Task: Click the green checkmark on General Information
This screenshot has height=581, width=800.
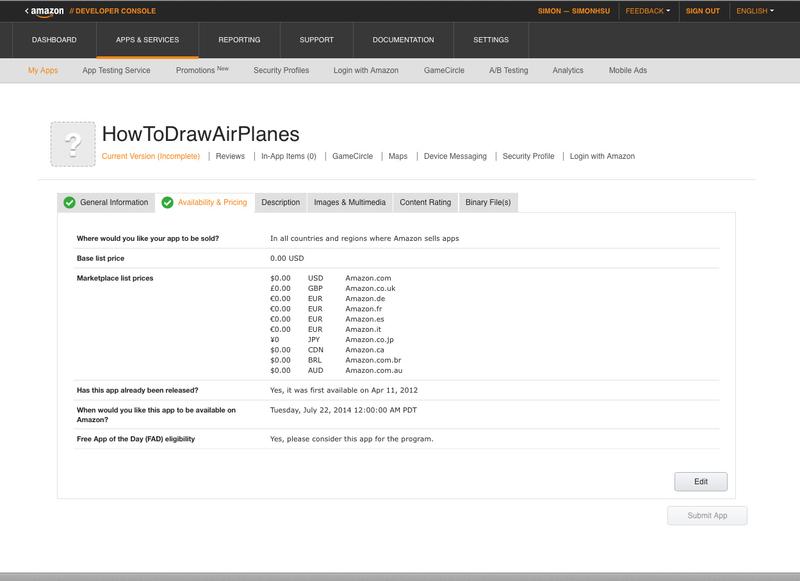Action: [69, 203]
